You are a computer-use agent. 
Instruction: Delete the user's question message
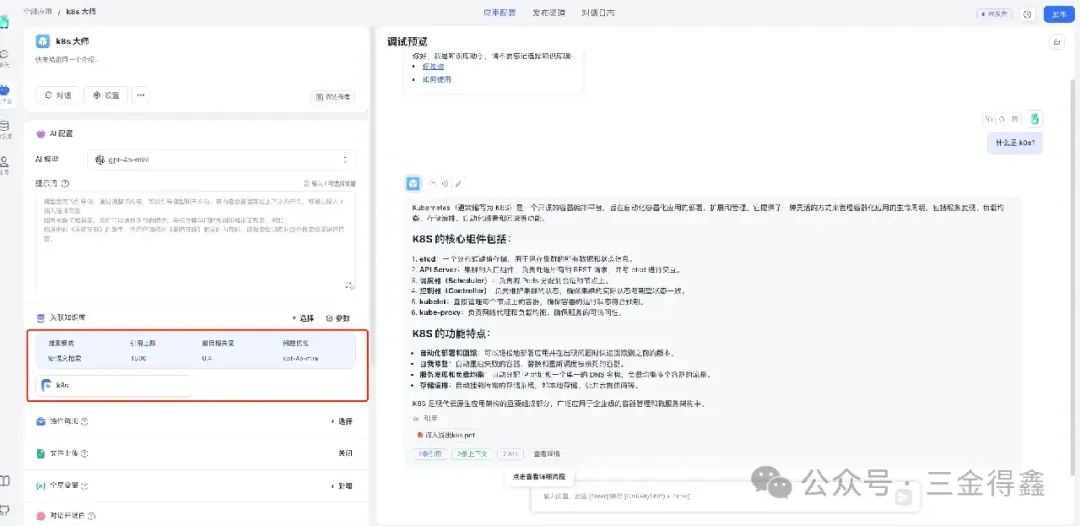[x=1013, y=118]
